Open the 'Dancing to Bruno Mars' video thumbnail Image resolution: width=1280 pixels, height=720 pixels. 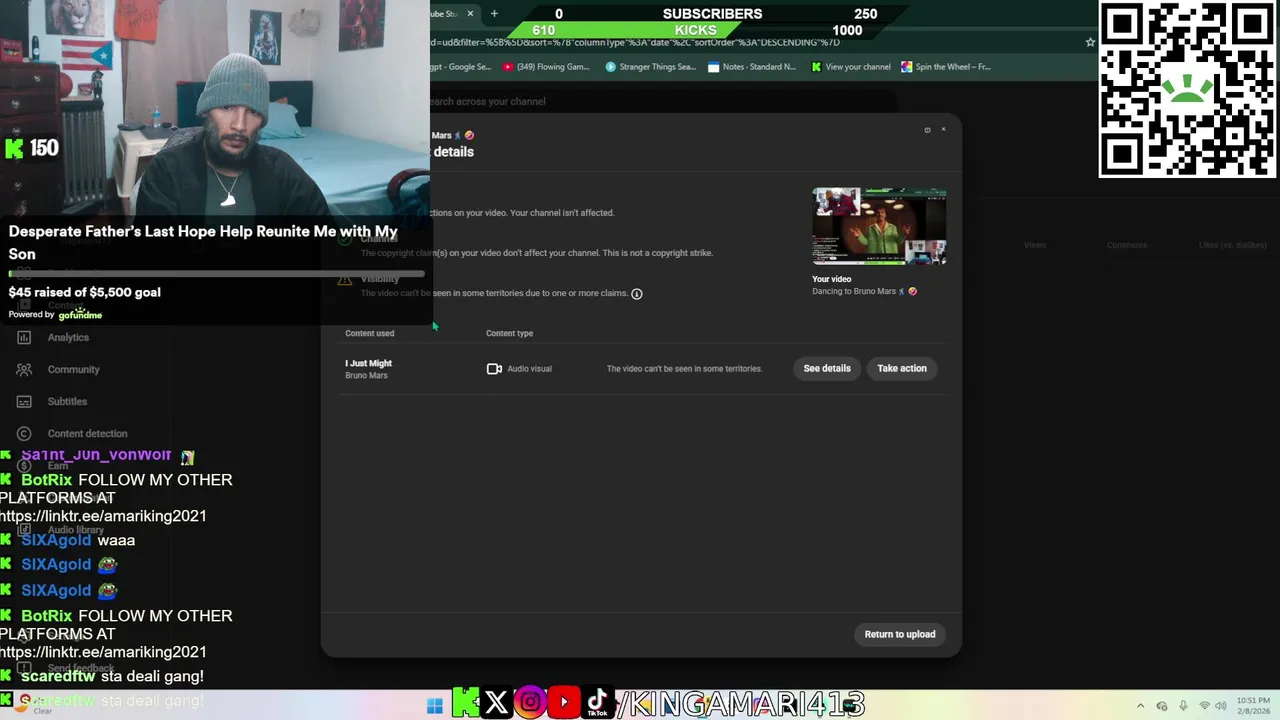(x=879, y=227)
